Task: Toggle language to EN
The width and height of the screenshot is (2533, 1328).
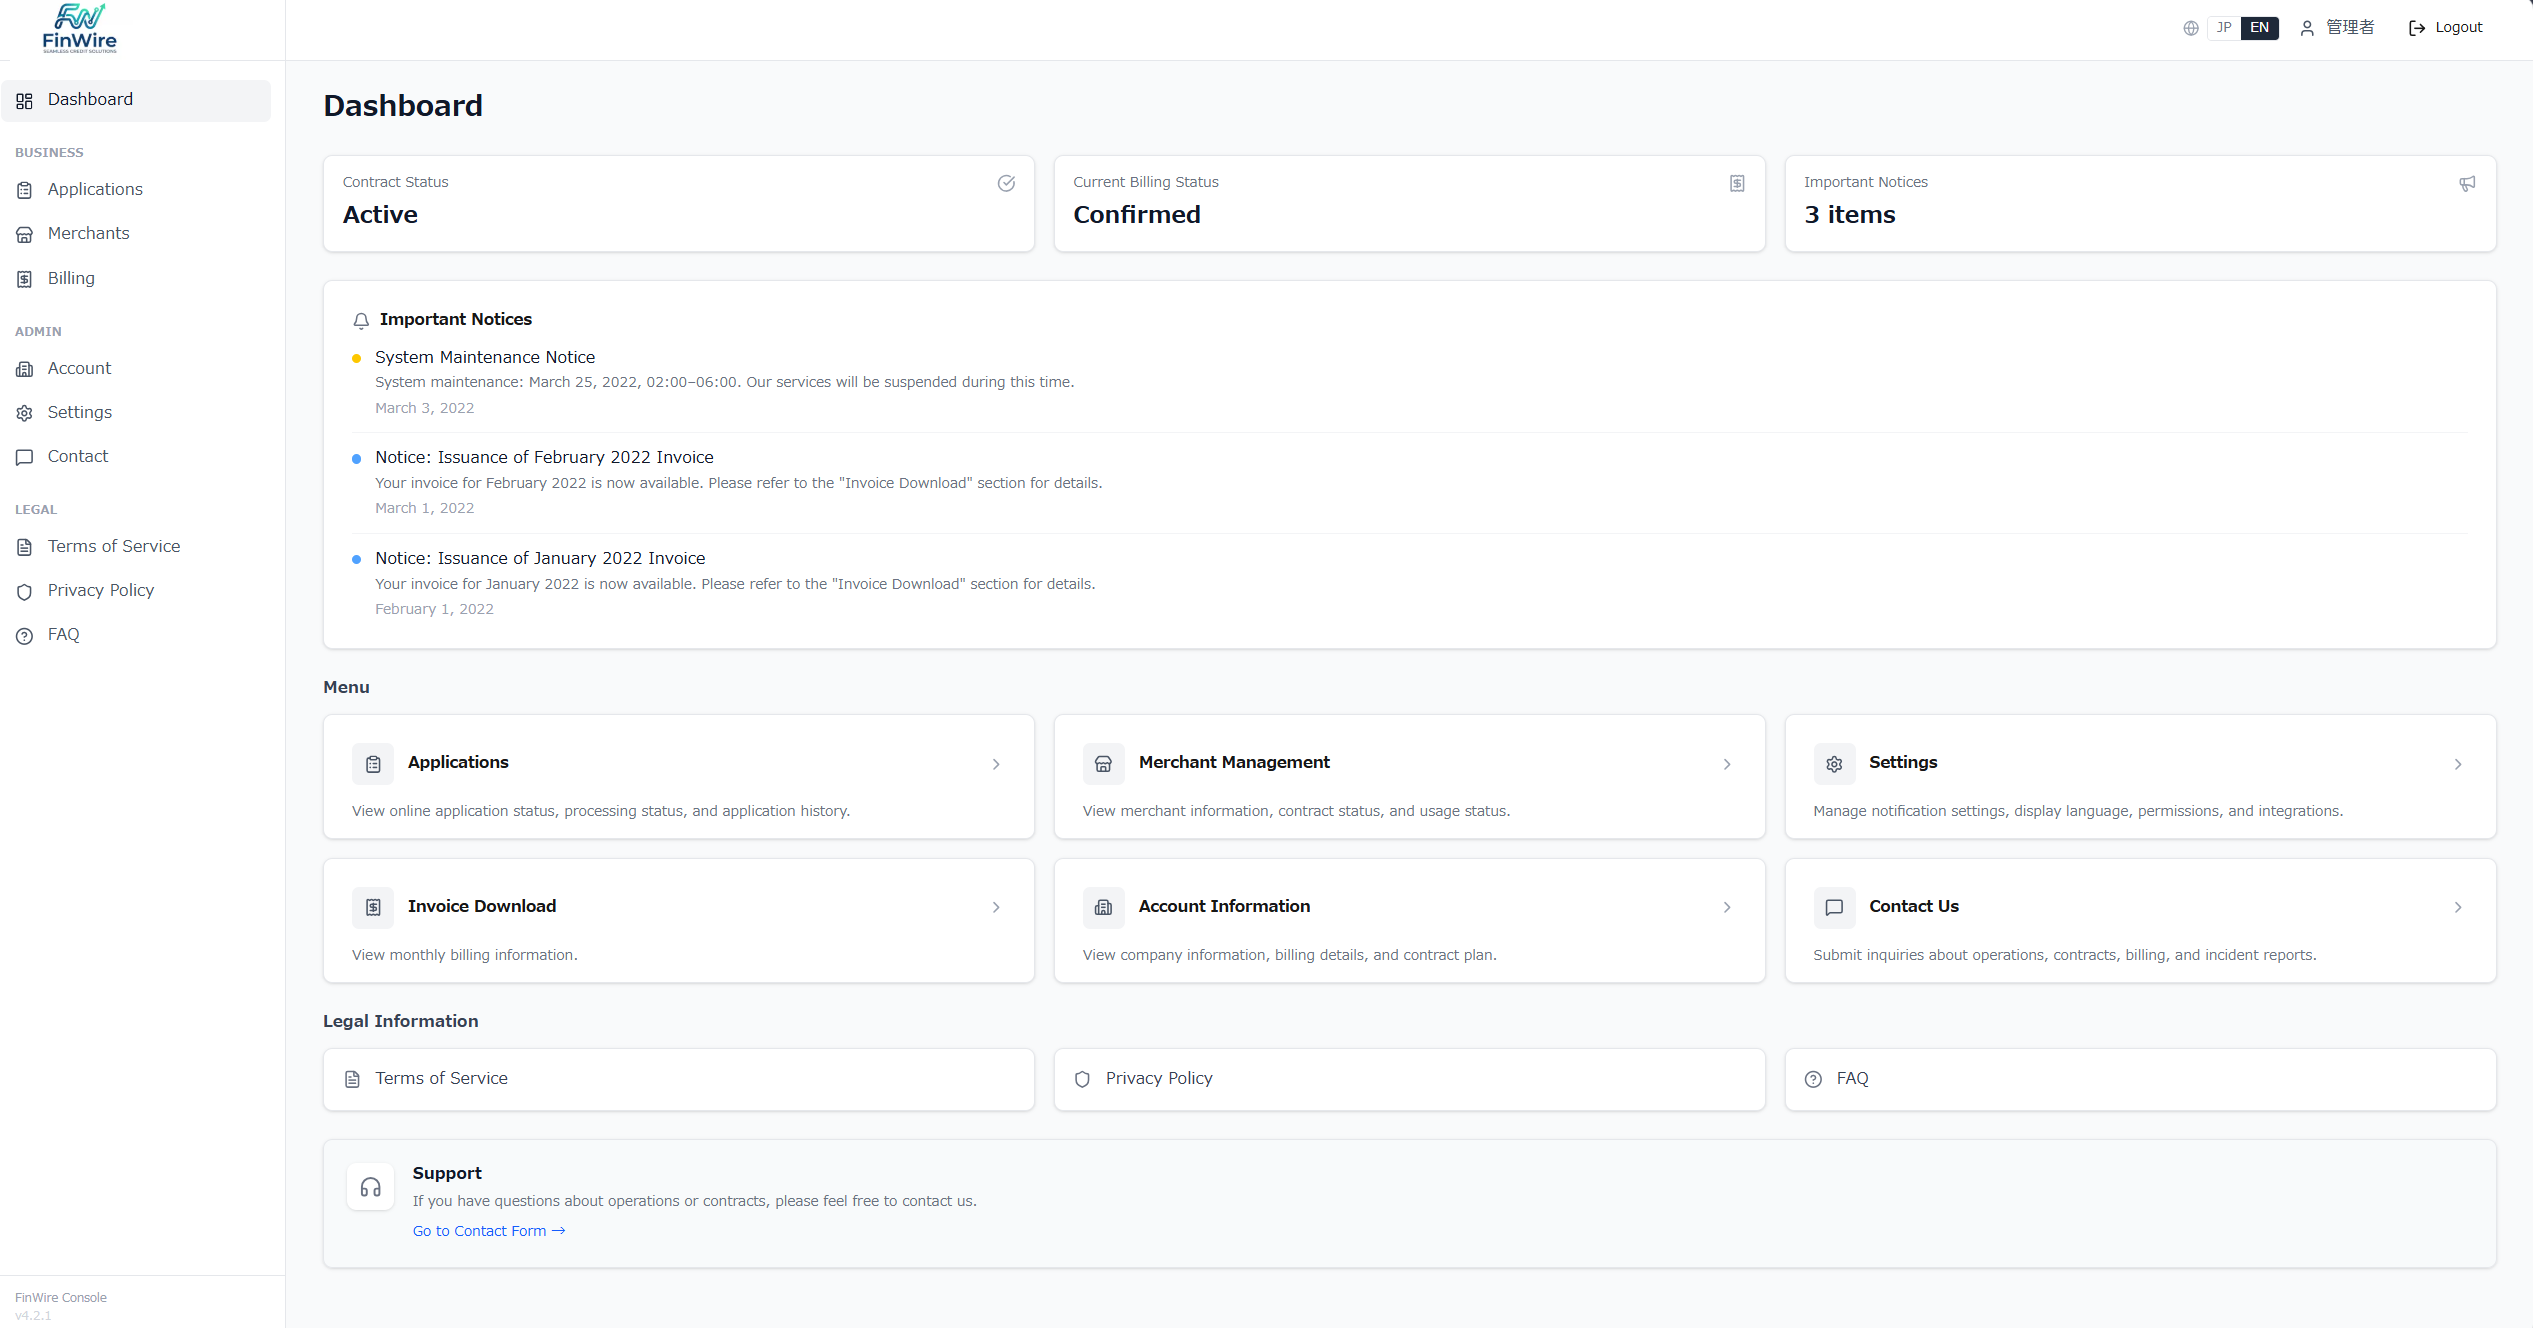Action: (x=2259, y=27)
